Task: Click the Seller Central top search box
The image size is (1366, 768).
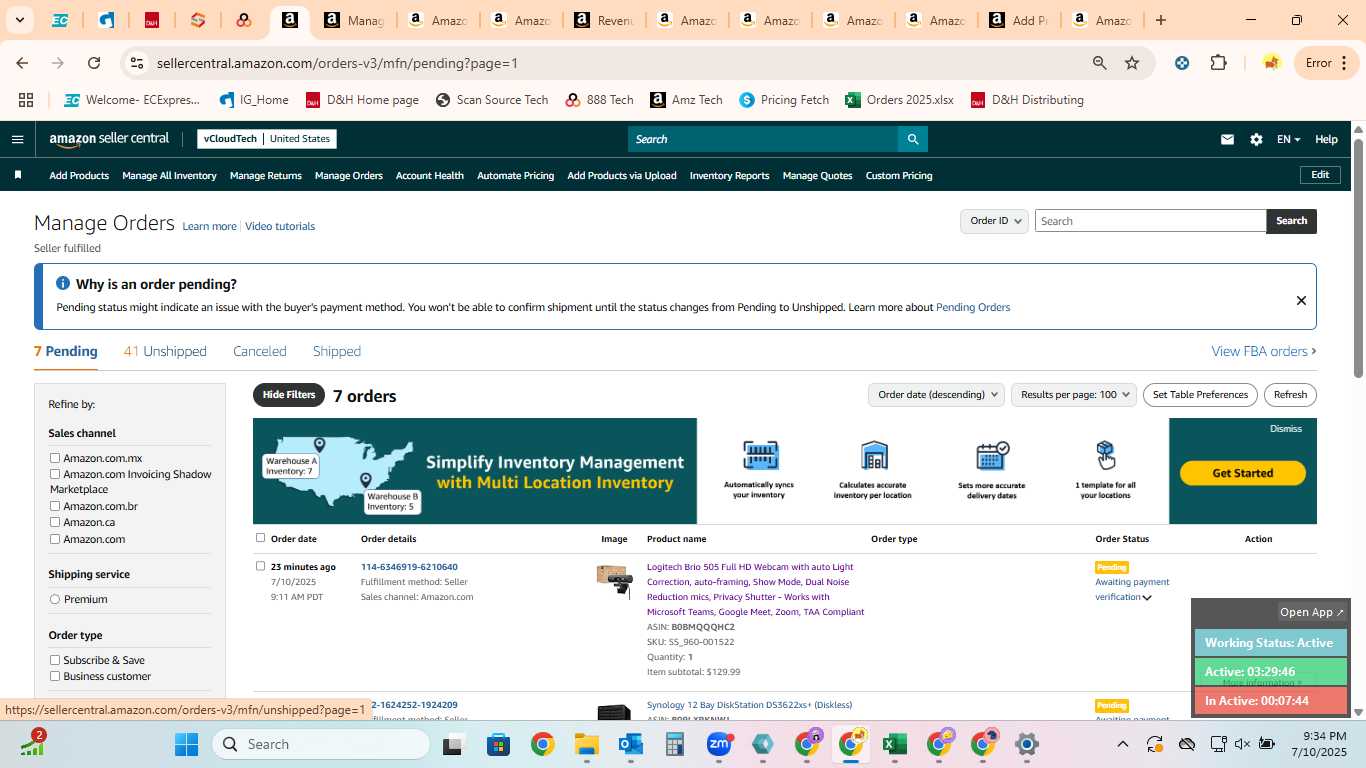Action: (762, 139)
